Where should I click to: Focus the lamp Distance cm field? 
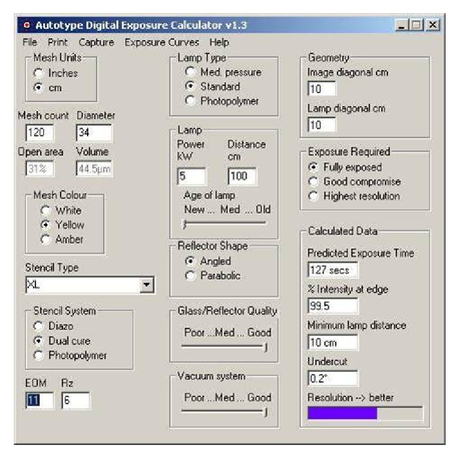tap(242, 176)
